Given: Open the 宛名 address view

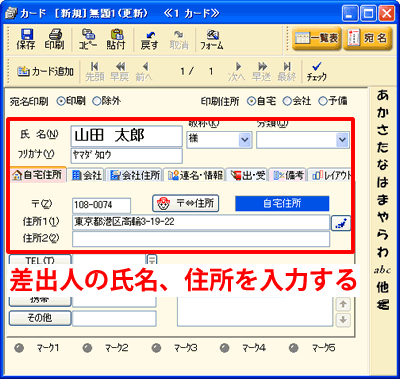Looking at the screenshot, I should click(x=367, y=39).
